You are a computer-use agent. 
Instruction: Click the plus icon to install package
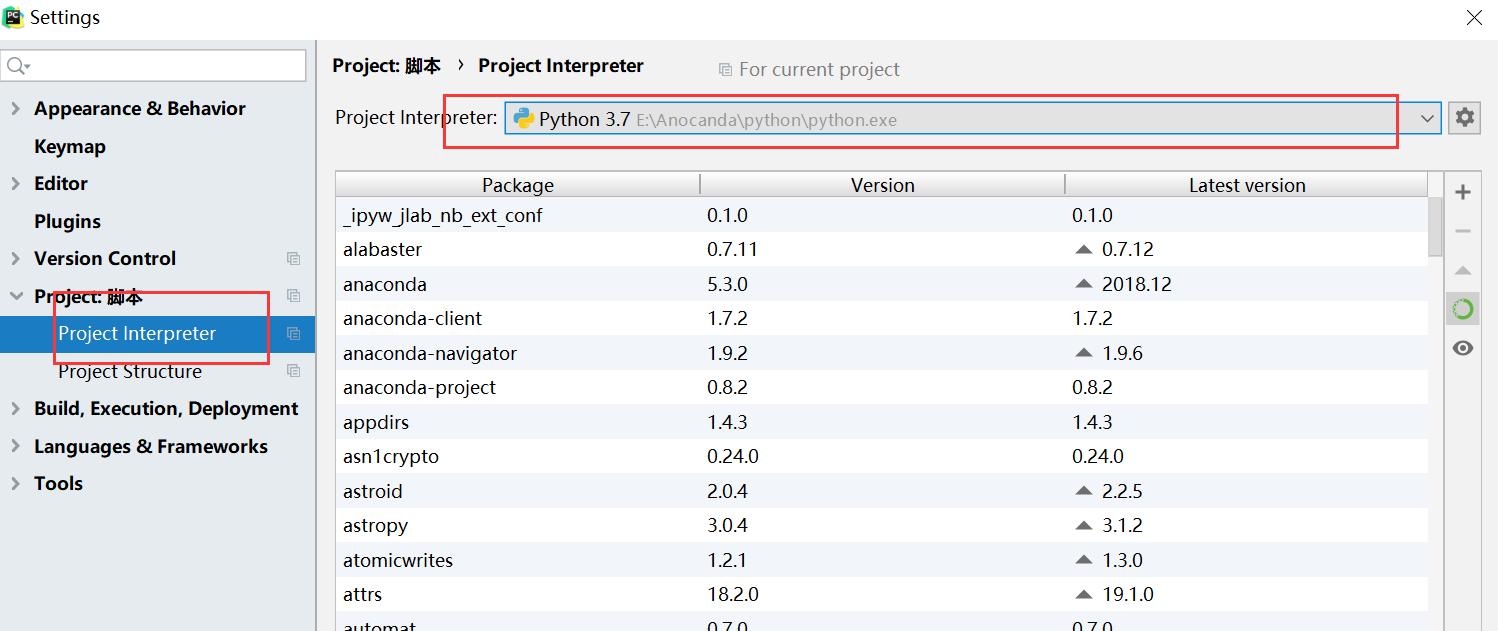click(1463, 192)
